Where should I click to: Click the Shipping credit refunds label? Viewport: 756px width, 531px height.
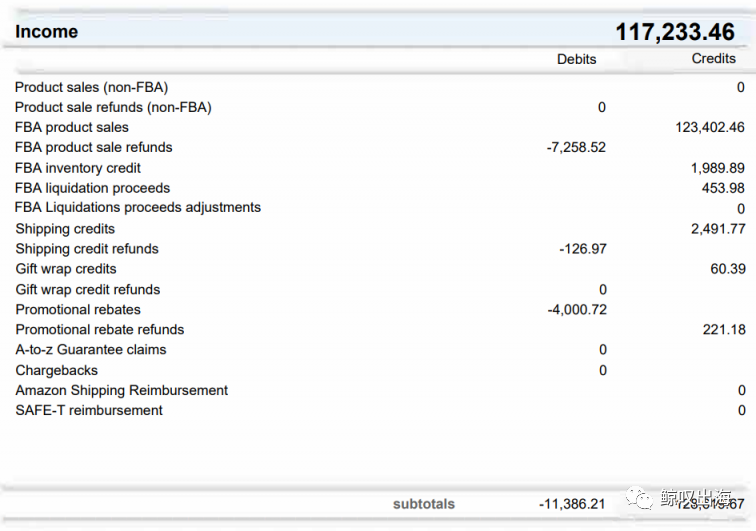coord(87,249)
